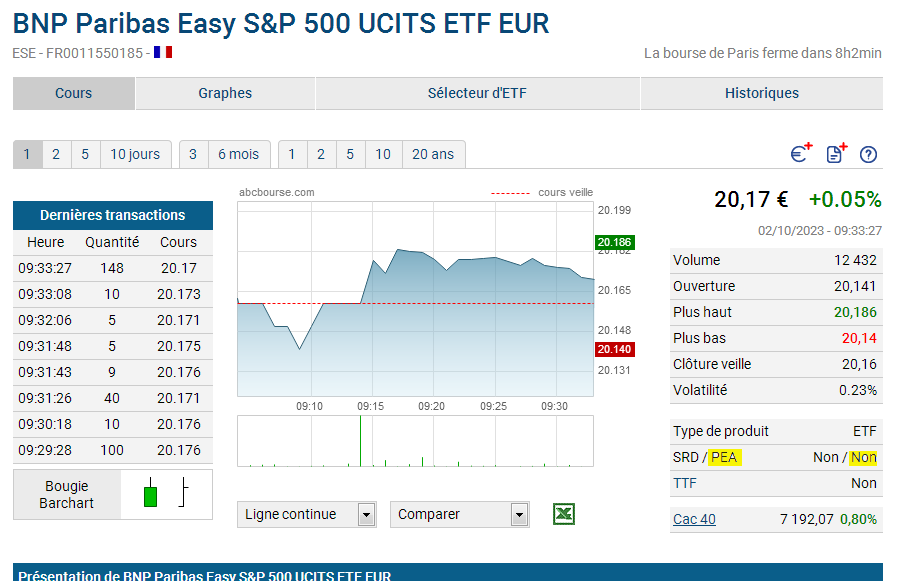The height and width of the screenshot is (581, 900).
Task: Click the French flag icon
Action: point(163,52)
